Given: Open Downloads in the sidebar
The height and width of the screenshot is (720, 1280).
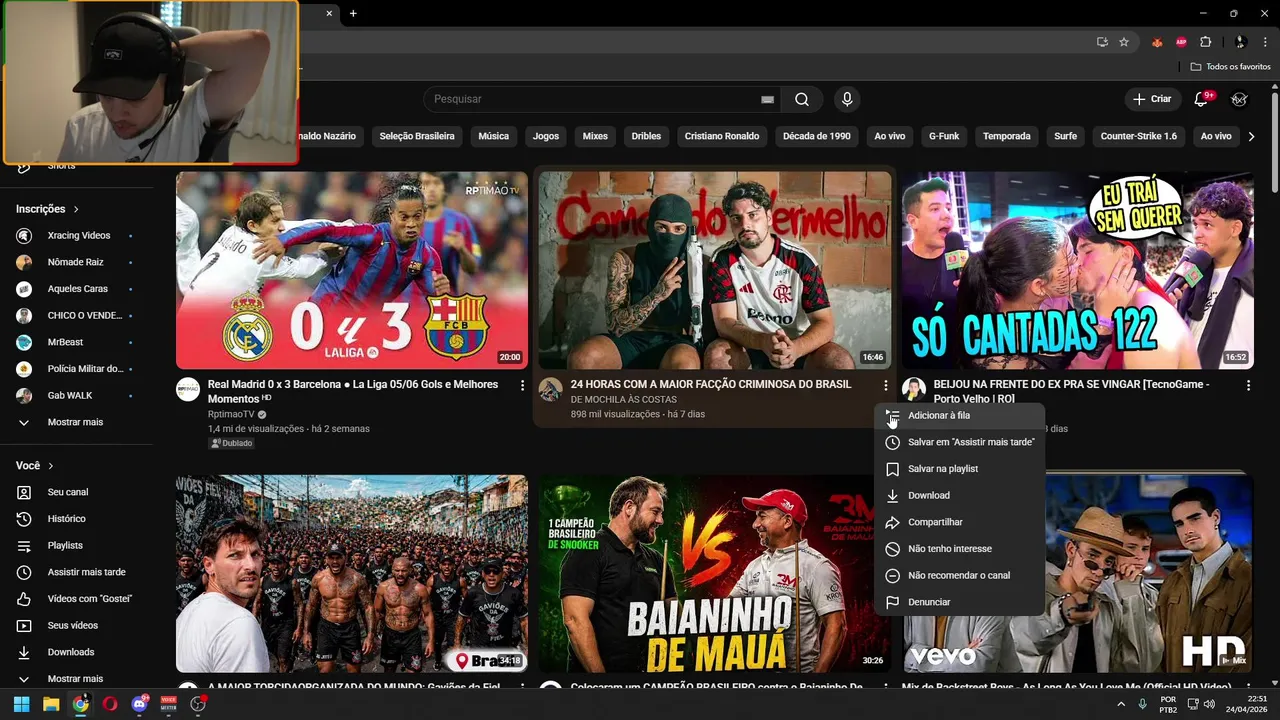Looking at the screenshot, I should coord(69,652).
